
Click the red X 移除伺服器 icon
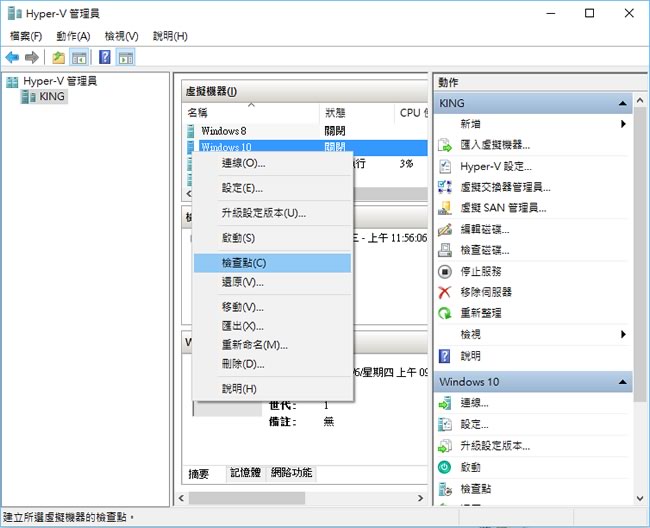pos(445,292)
